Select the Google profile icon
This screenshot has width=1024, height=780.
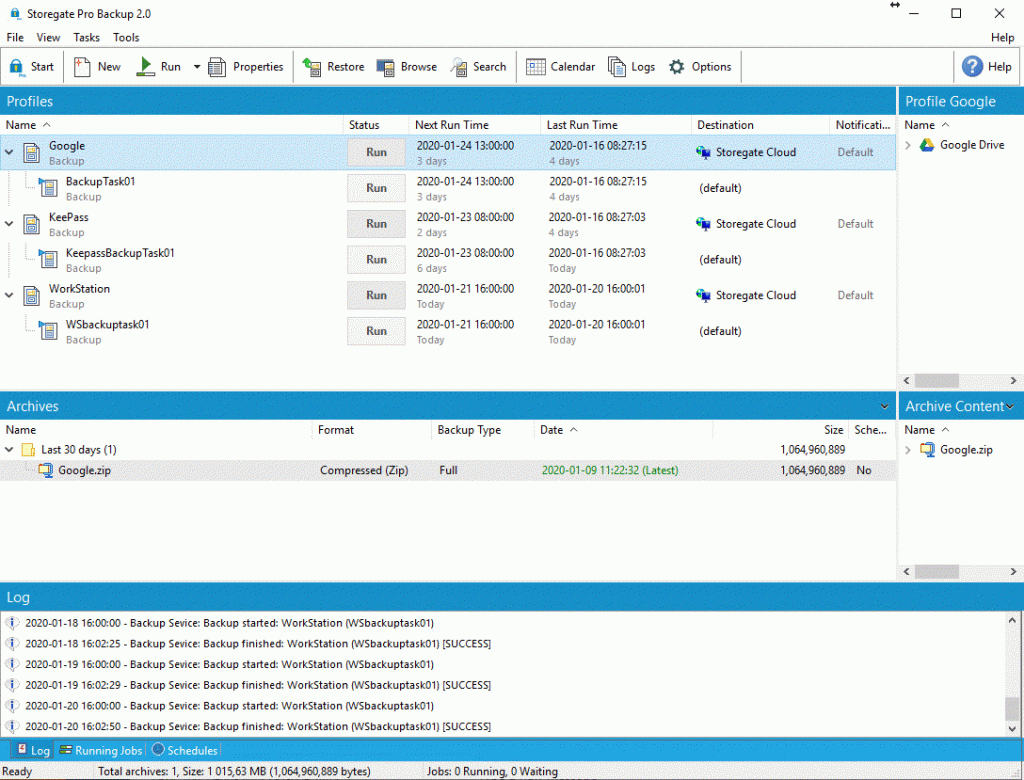pyautogui.click(x=32, y=153)
